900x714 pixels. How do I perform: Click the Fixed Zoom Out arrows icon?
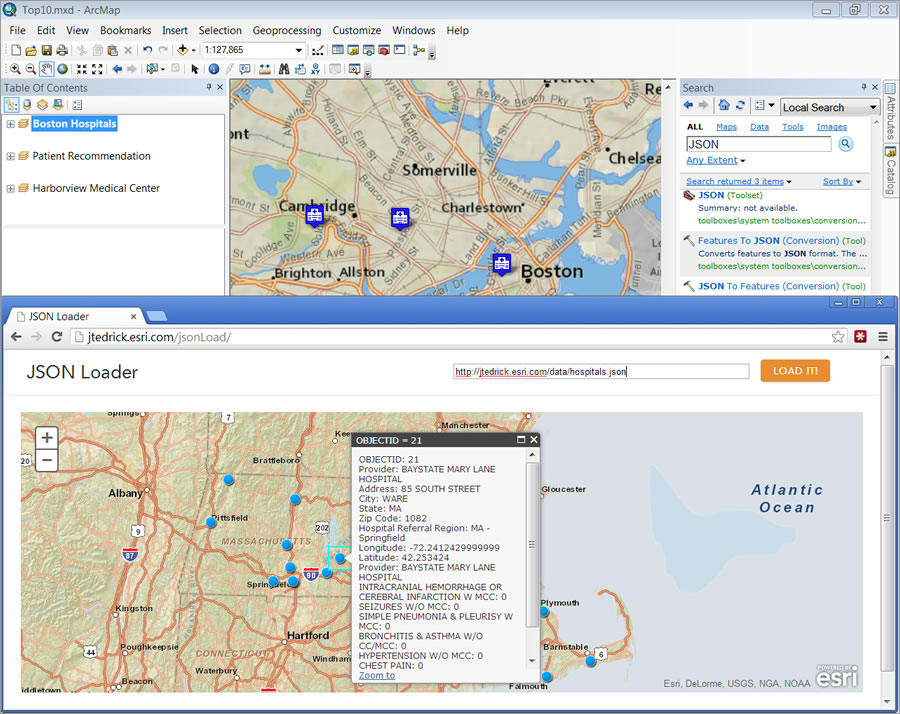(x=97, y=69)
